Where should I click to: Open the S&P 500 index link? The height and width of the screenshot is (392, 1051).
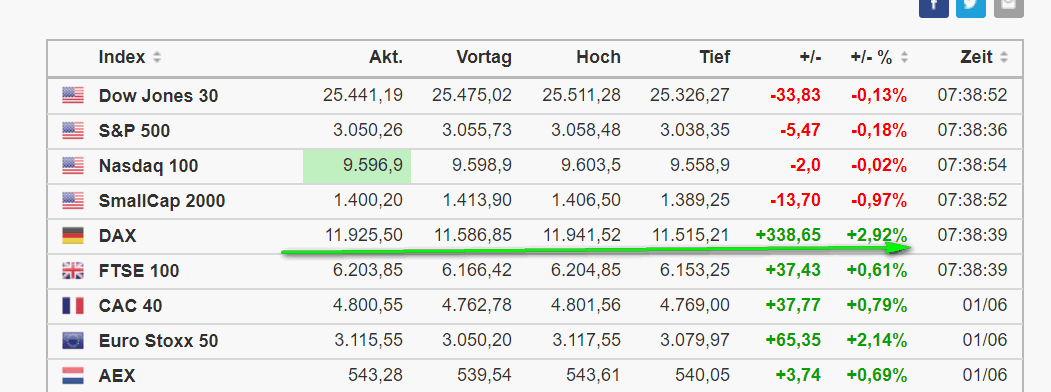coord(134,131)
